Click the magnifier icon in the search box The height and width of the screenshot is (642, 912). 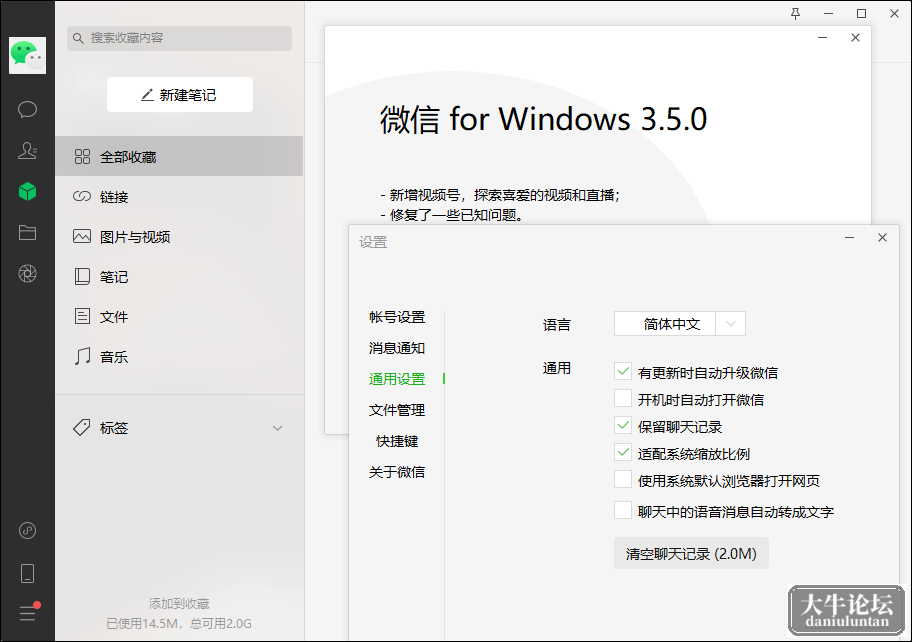tap(78, 38)
